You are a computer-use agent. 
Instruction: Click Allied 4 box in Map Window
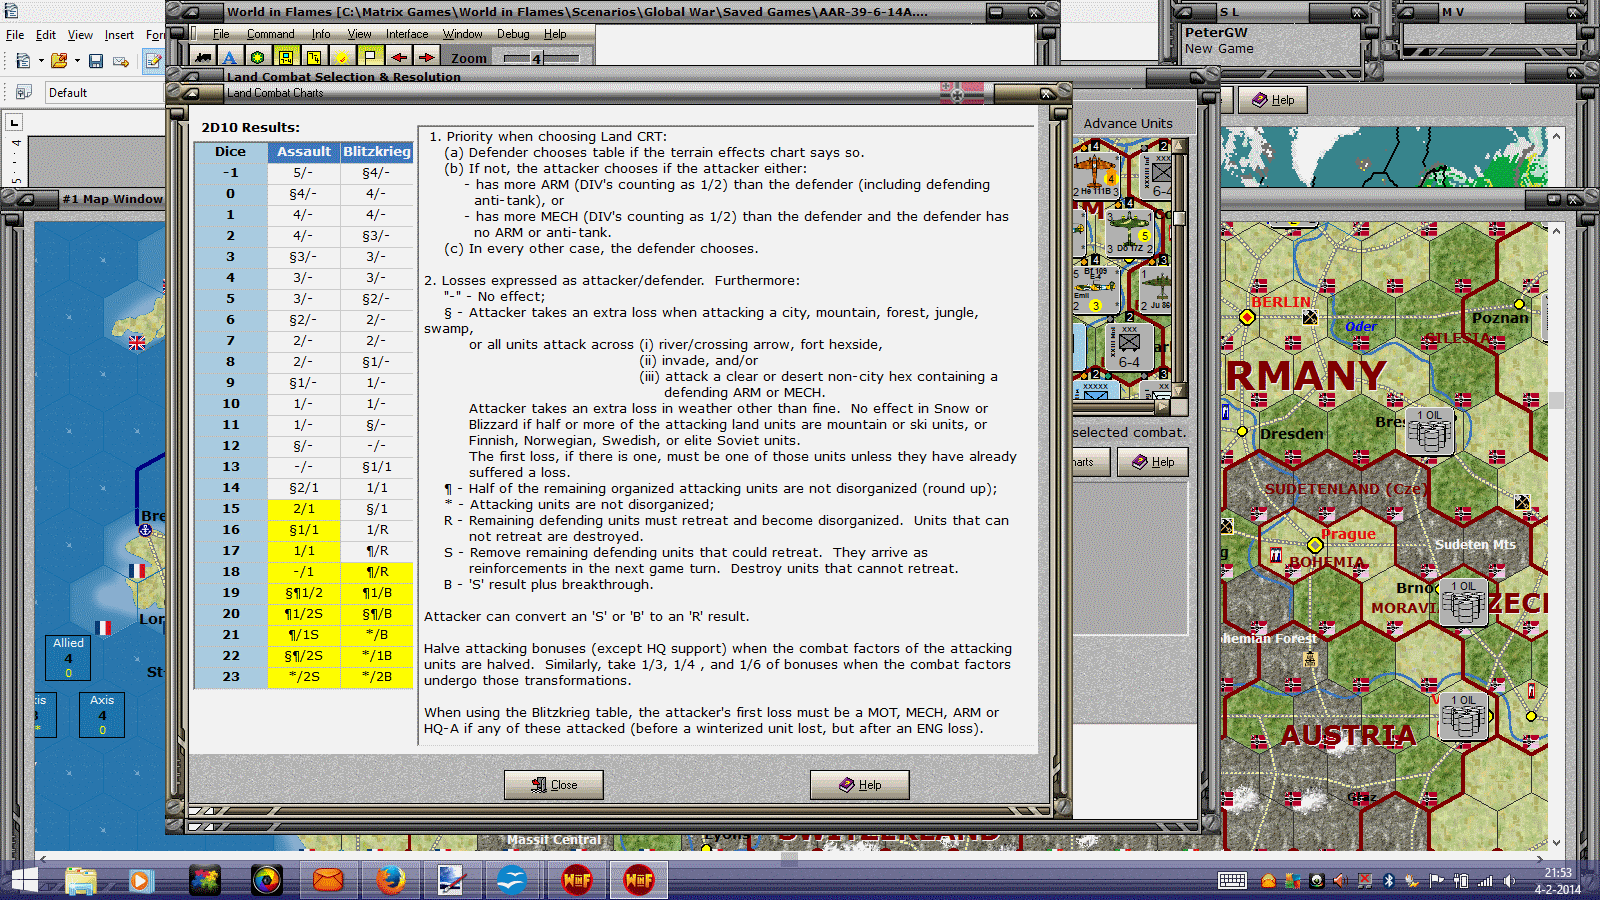coord(68,658)
